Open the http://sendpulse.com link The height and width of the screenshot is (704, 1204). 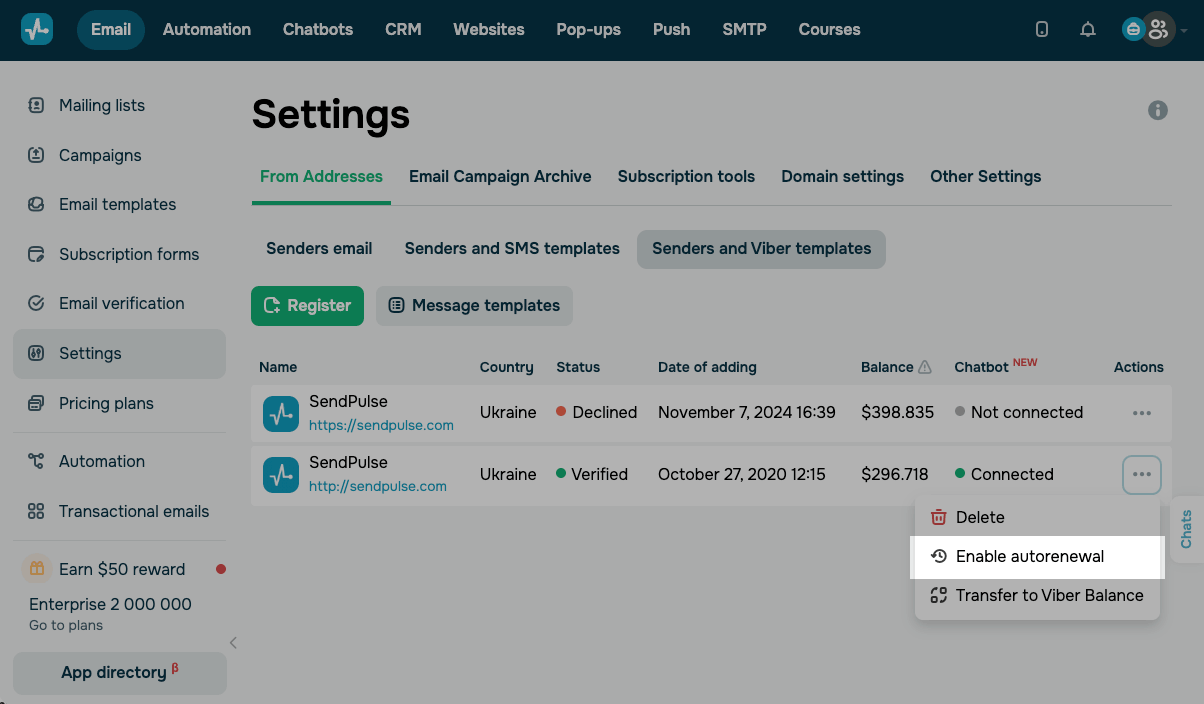[378, 486]
